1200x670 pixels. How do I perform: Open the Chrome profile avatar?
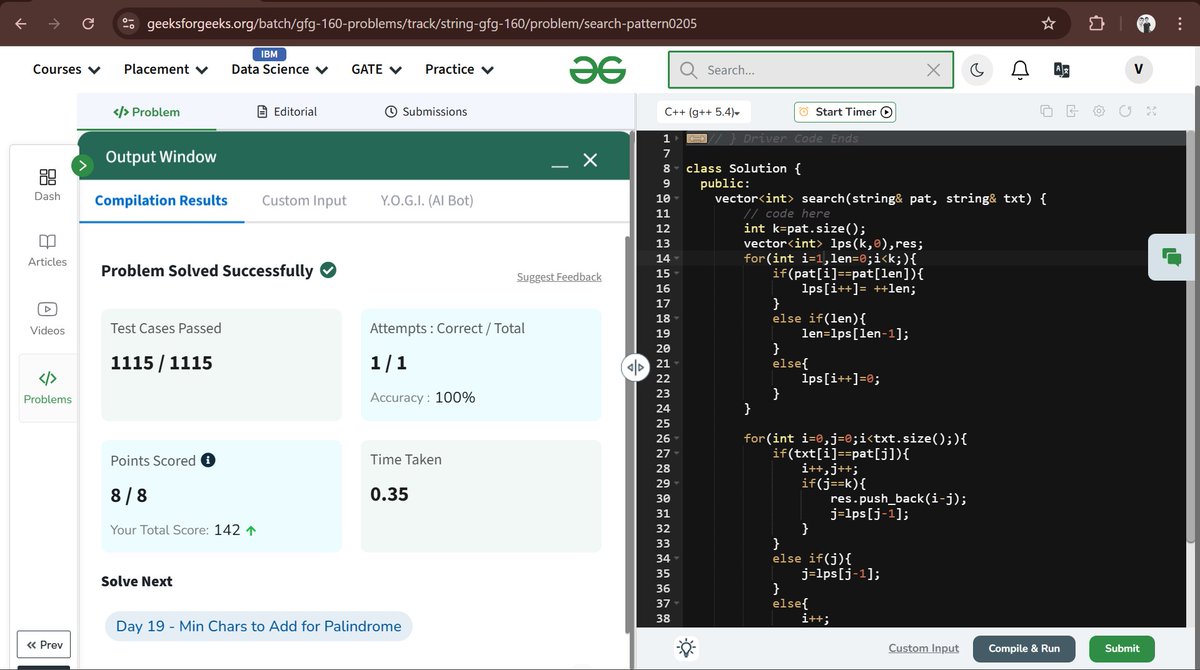point(1147,23)
